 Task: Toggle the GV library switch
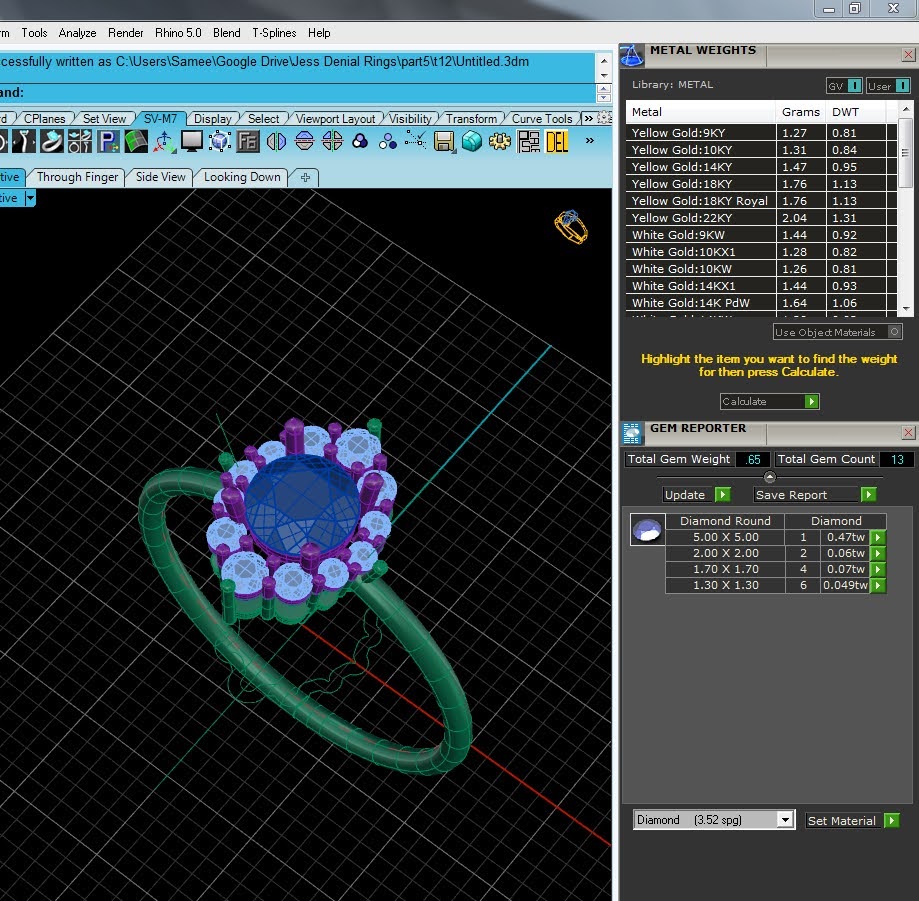845,86
